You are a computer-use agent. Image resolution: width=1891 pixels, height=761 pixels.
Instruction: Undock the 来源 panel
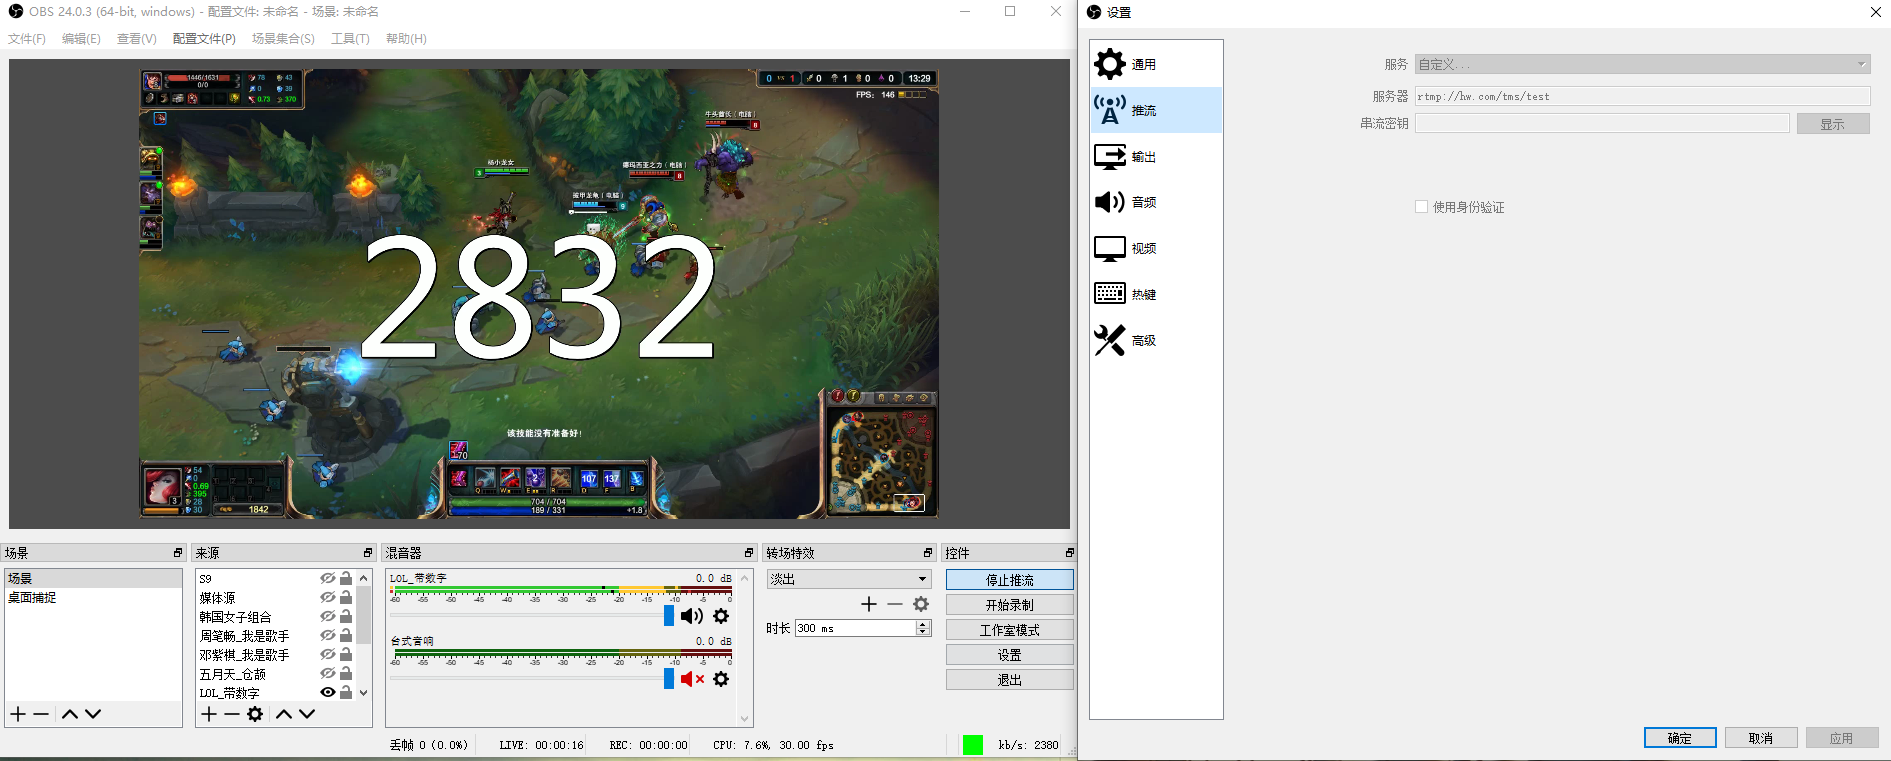coord(368,553)
